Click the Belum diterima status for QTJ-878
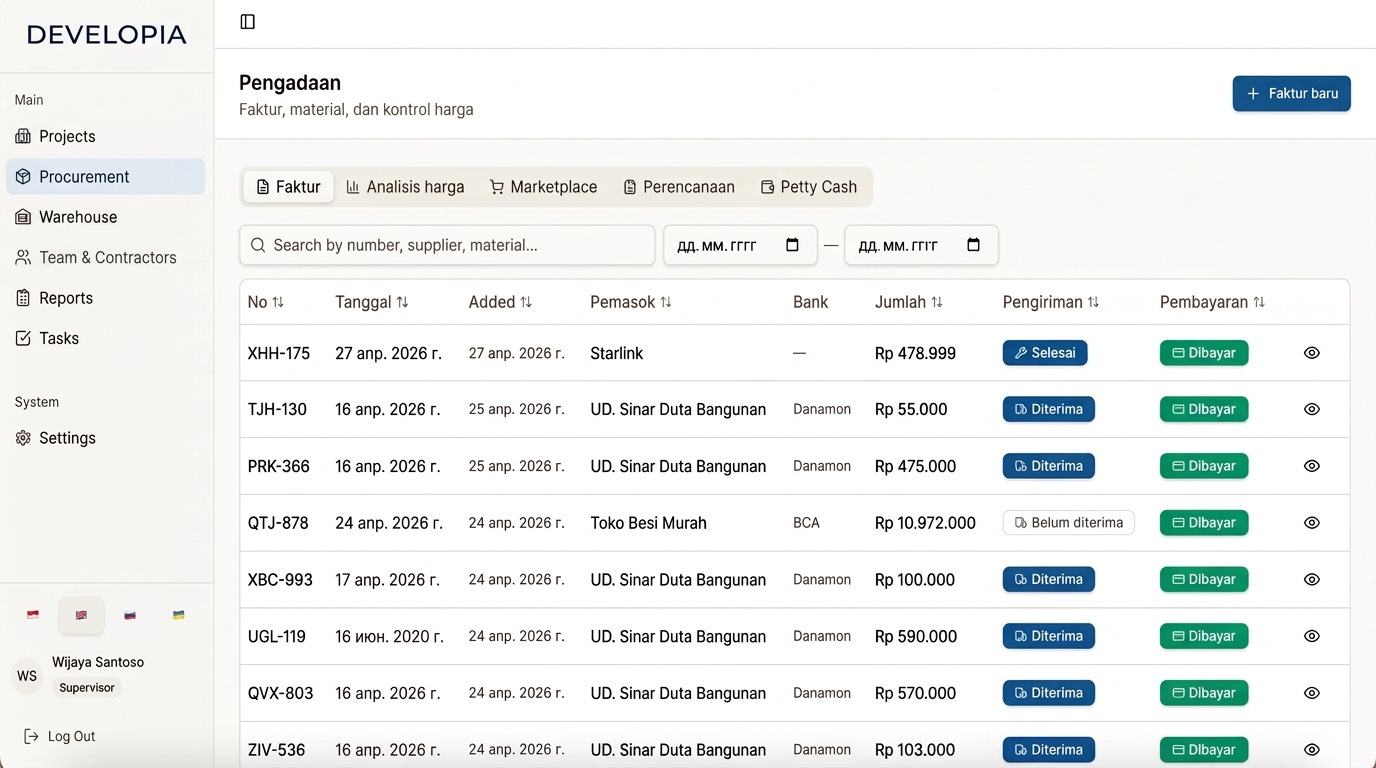1376x768 pixels. click(1069, 523)
